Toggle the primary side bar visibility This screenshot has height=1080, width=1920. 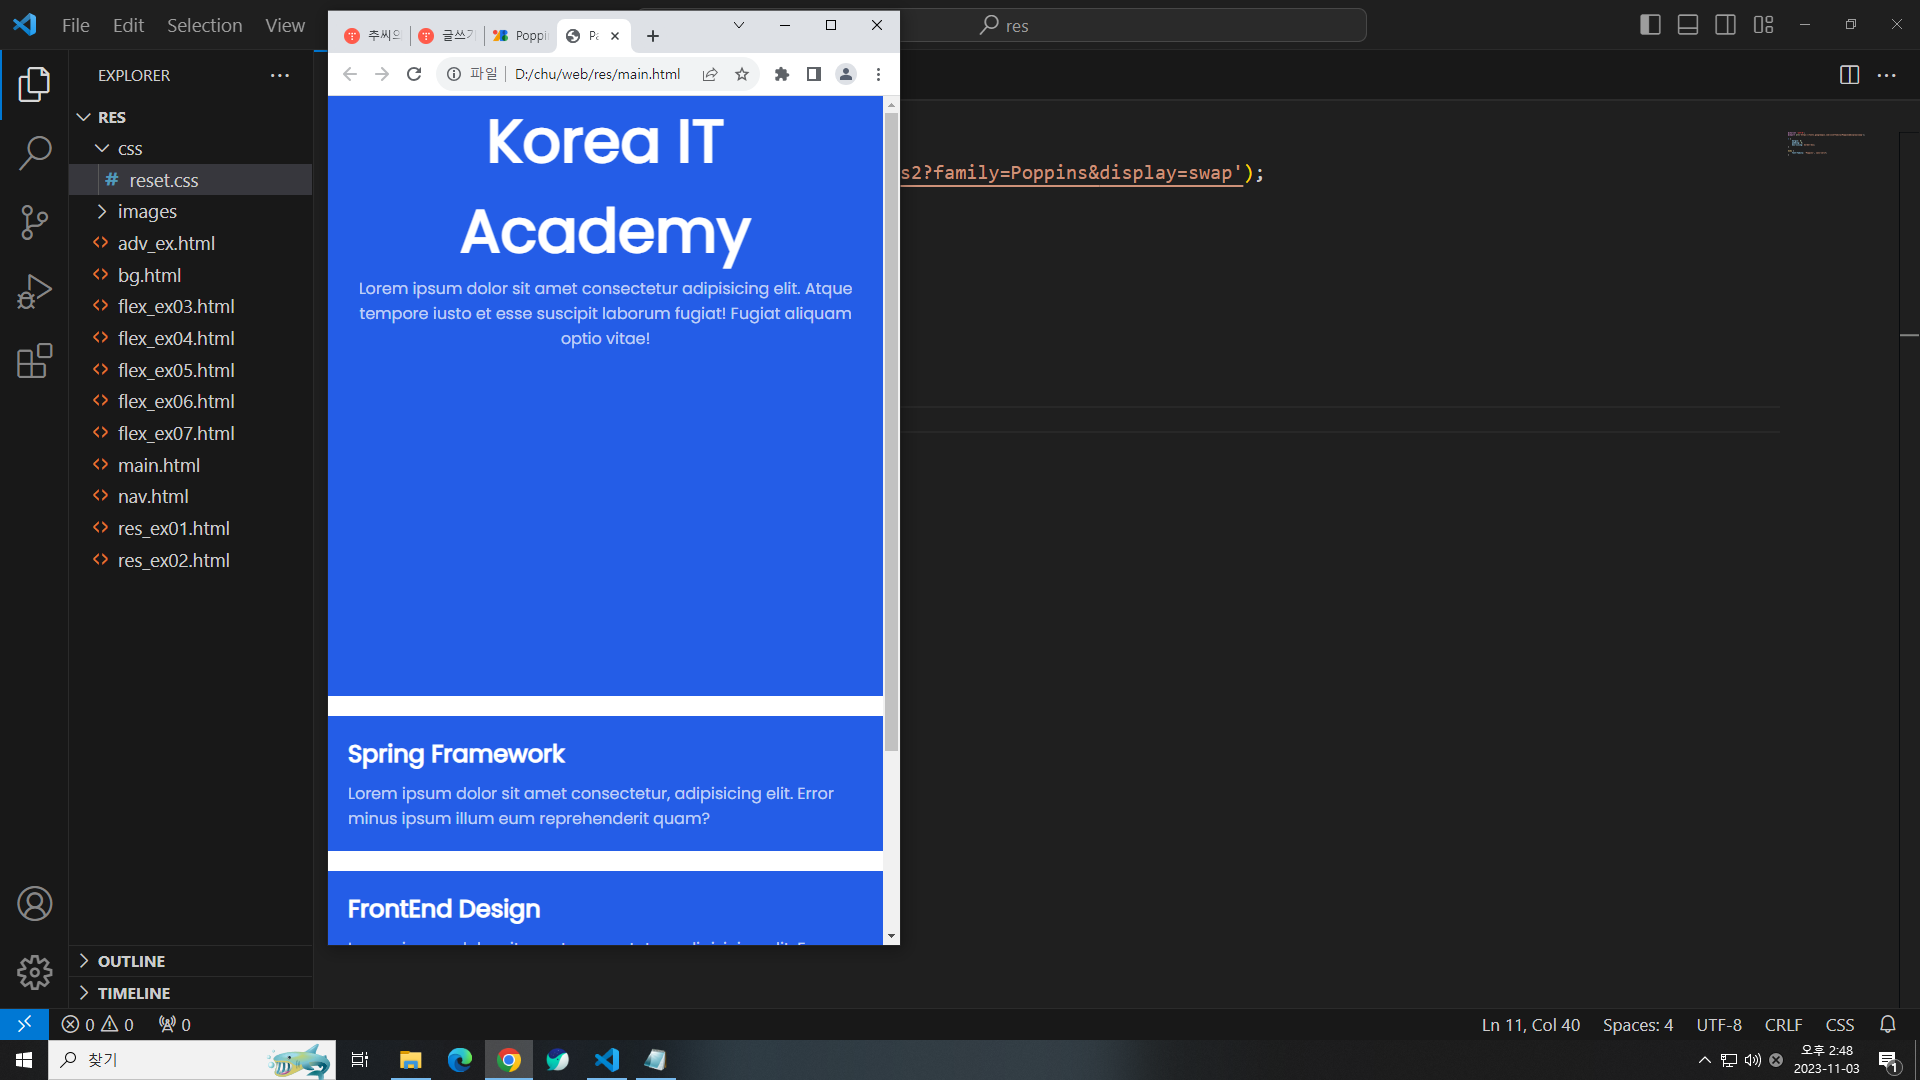[1650, 25]
